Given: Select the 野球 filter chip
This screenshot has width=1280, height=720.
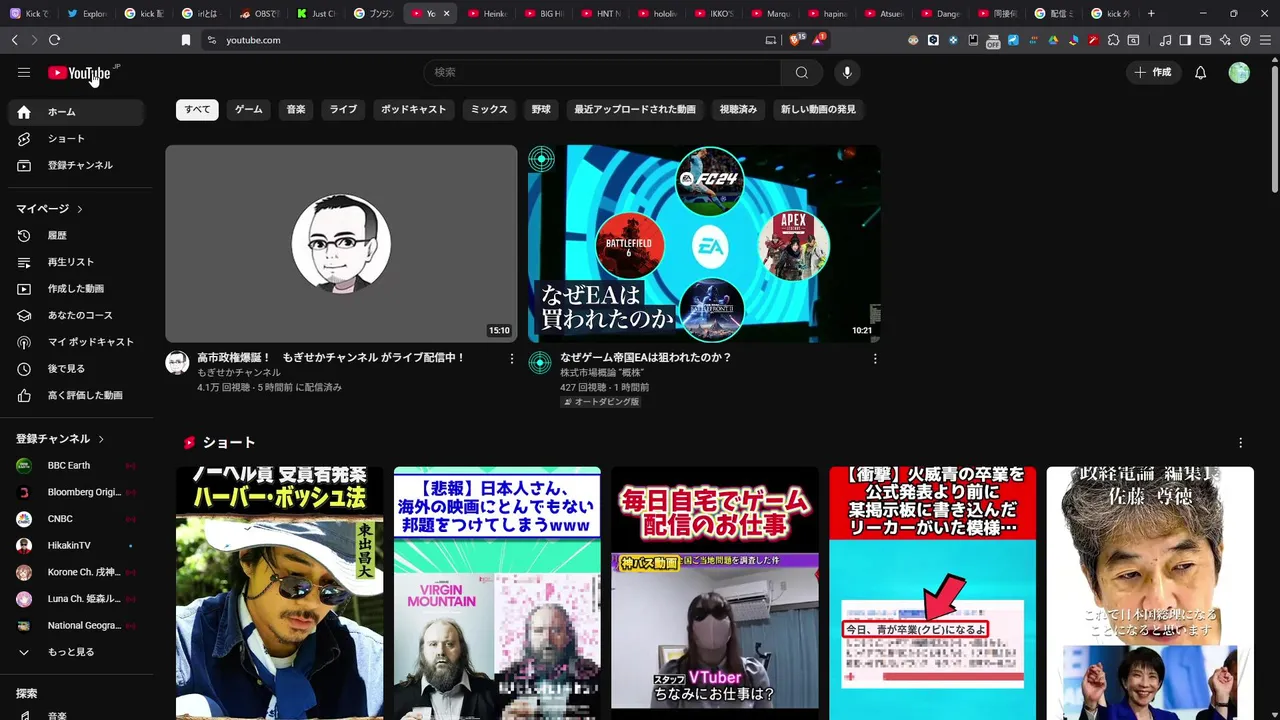Looking at the screenshot, I should point(541,109).
